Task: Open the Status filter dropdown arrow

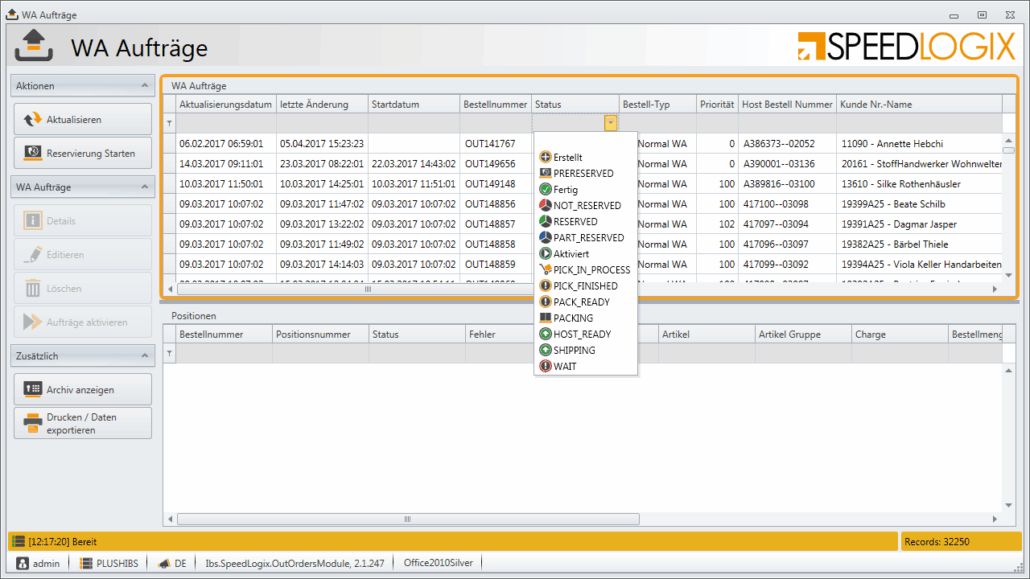Action: click(x=610, y=123)
